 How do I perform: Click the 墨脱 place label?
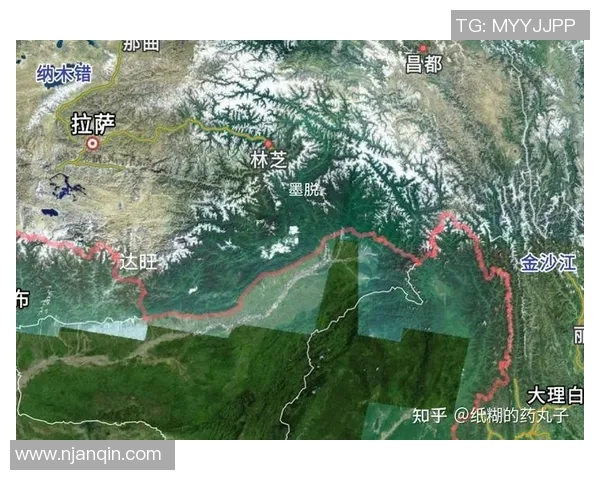tap(304, 189)
